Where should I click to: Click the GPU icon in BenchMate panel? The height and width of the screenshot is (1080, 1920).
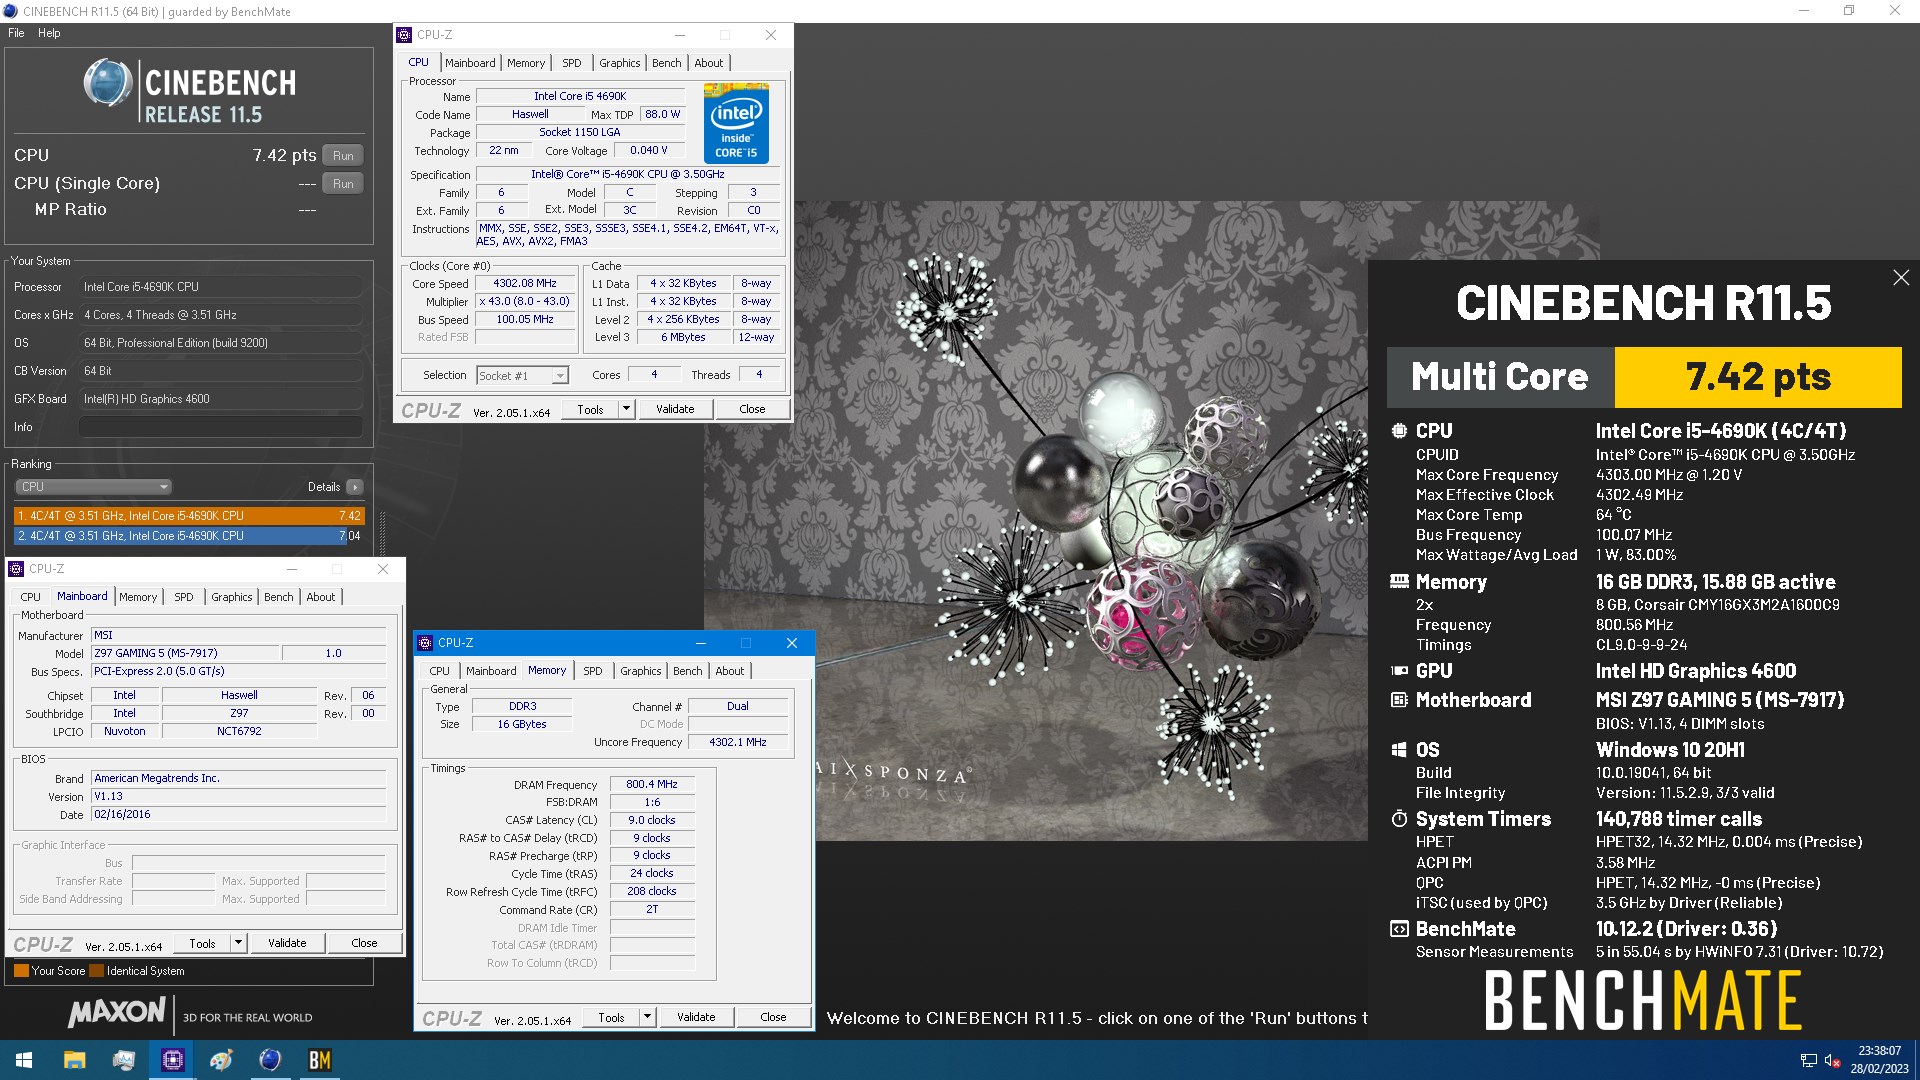[x=1399, y=671]
